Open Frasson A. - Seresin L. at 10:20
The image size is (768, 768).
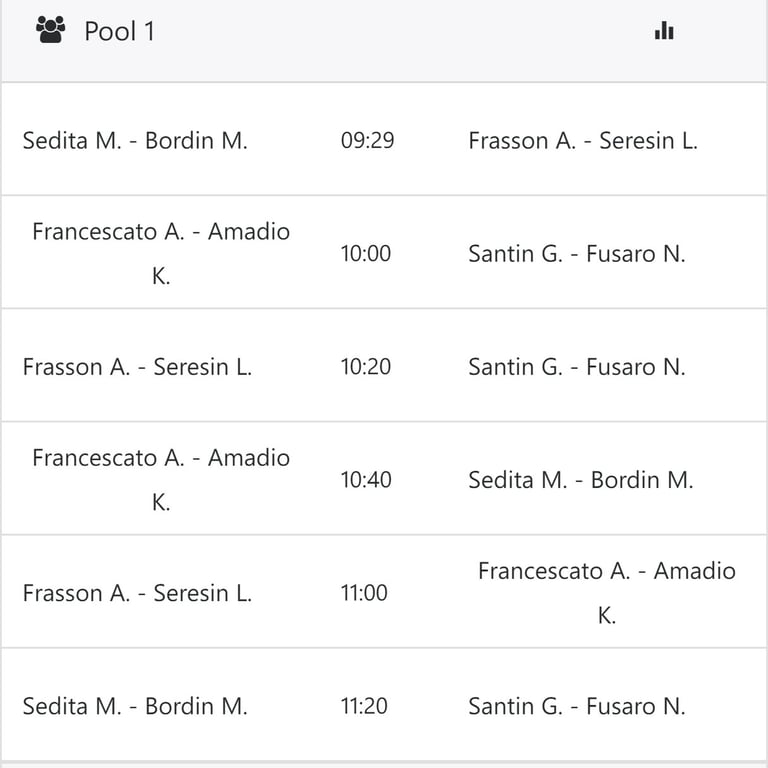pyautogui.click(x=137, y=367)
